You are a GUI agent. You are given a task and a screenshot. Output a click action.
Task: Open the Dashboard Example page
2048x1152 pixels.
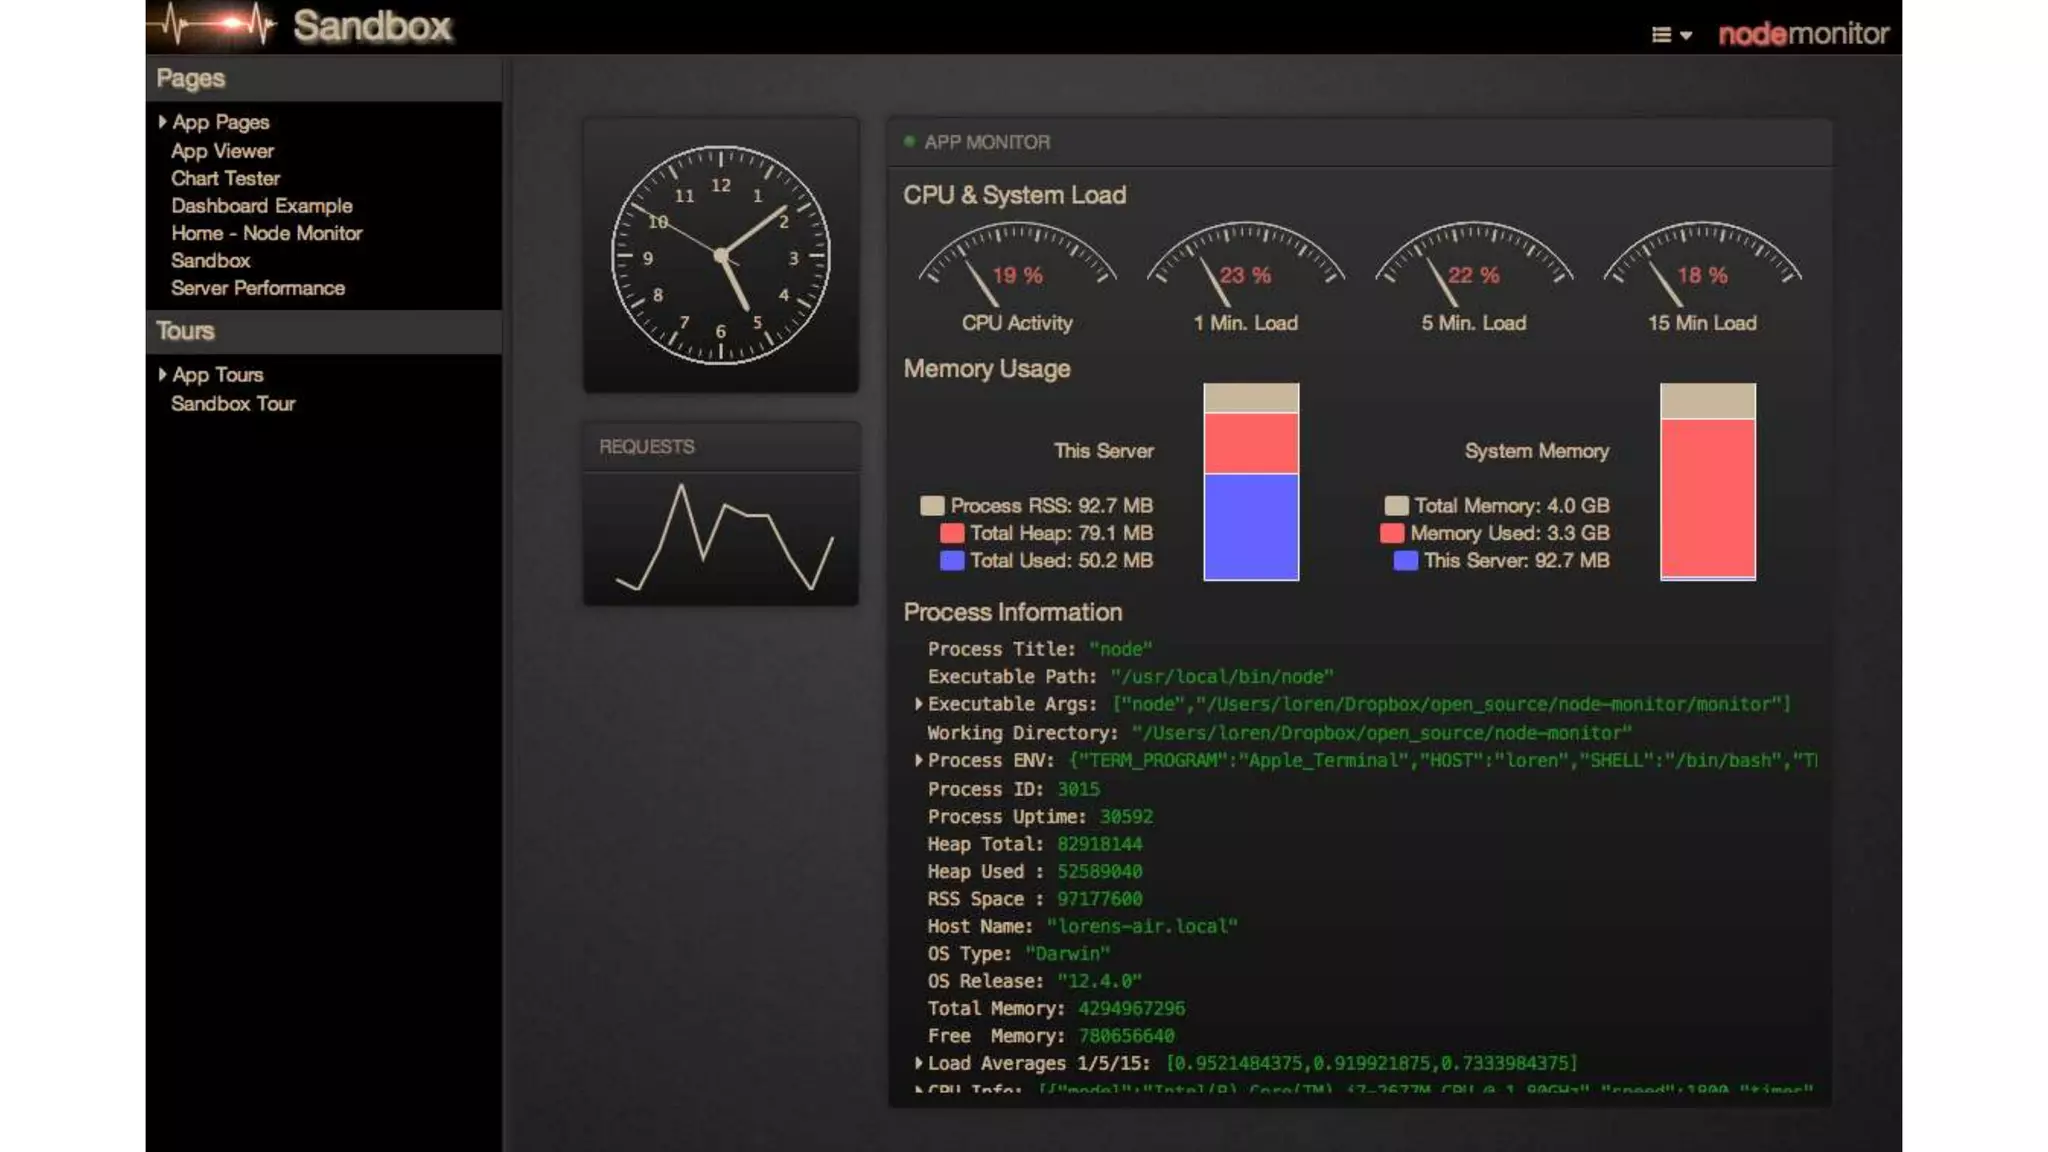[x=261, y=205]
